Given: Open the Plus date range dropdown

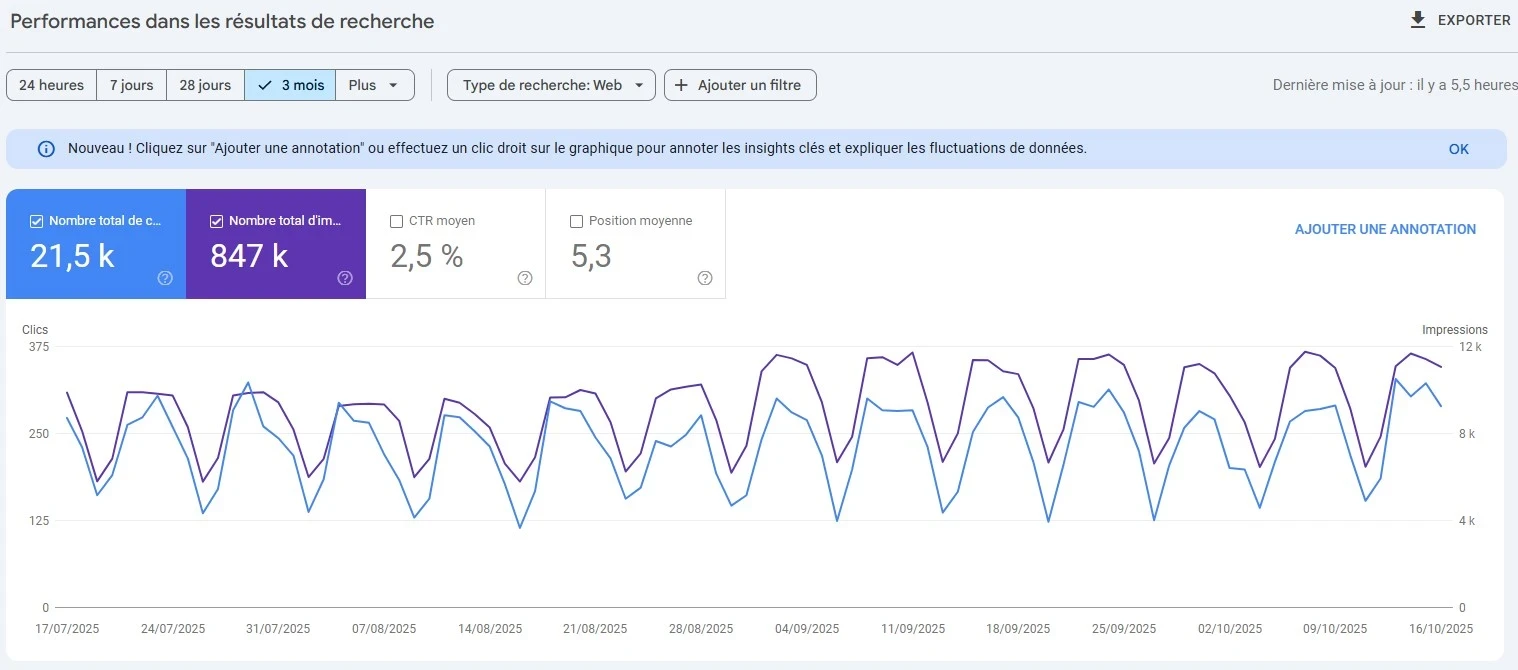Looking at the screenshot, I should 374,85.
